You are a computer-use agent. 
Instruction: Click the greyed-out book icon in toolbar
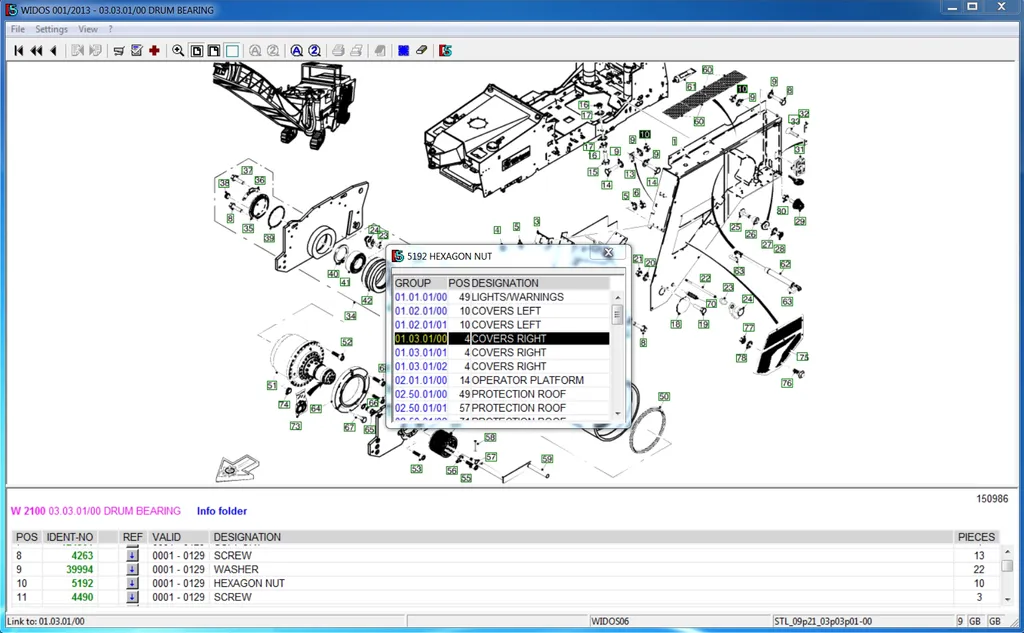pos(379,50)
